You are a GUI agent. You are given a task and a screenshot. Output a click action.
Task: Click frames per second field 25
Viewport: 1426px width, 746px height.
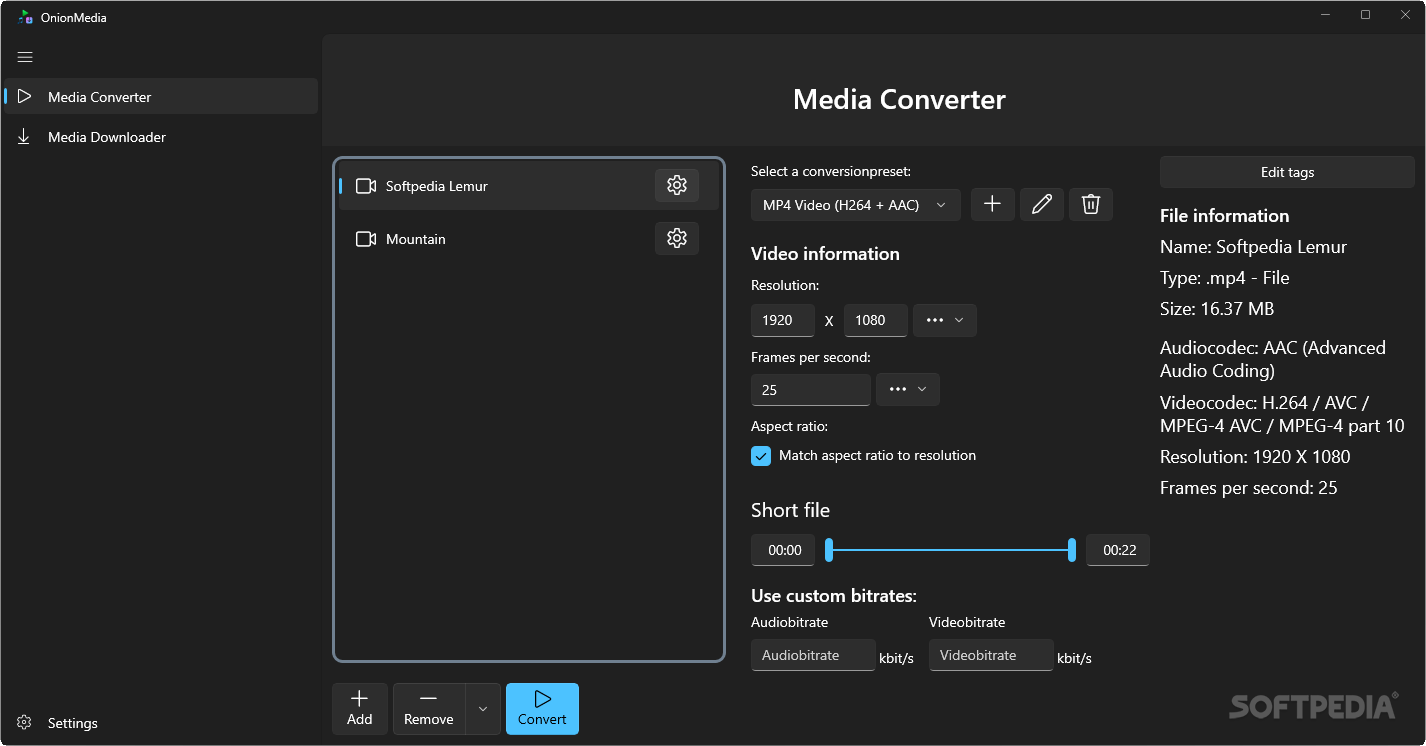point(811,390)
